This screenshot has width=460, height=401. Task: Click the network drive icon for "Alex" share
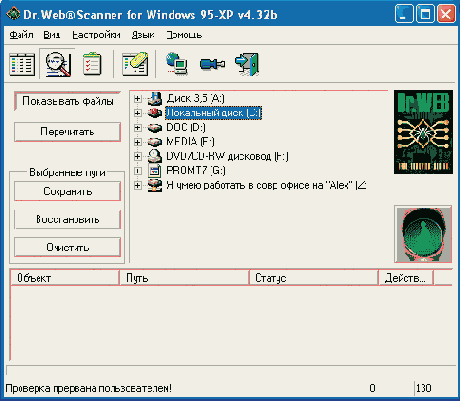tap(155, 185)
